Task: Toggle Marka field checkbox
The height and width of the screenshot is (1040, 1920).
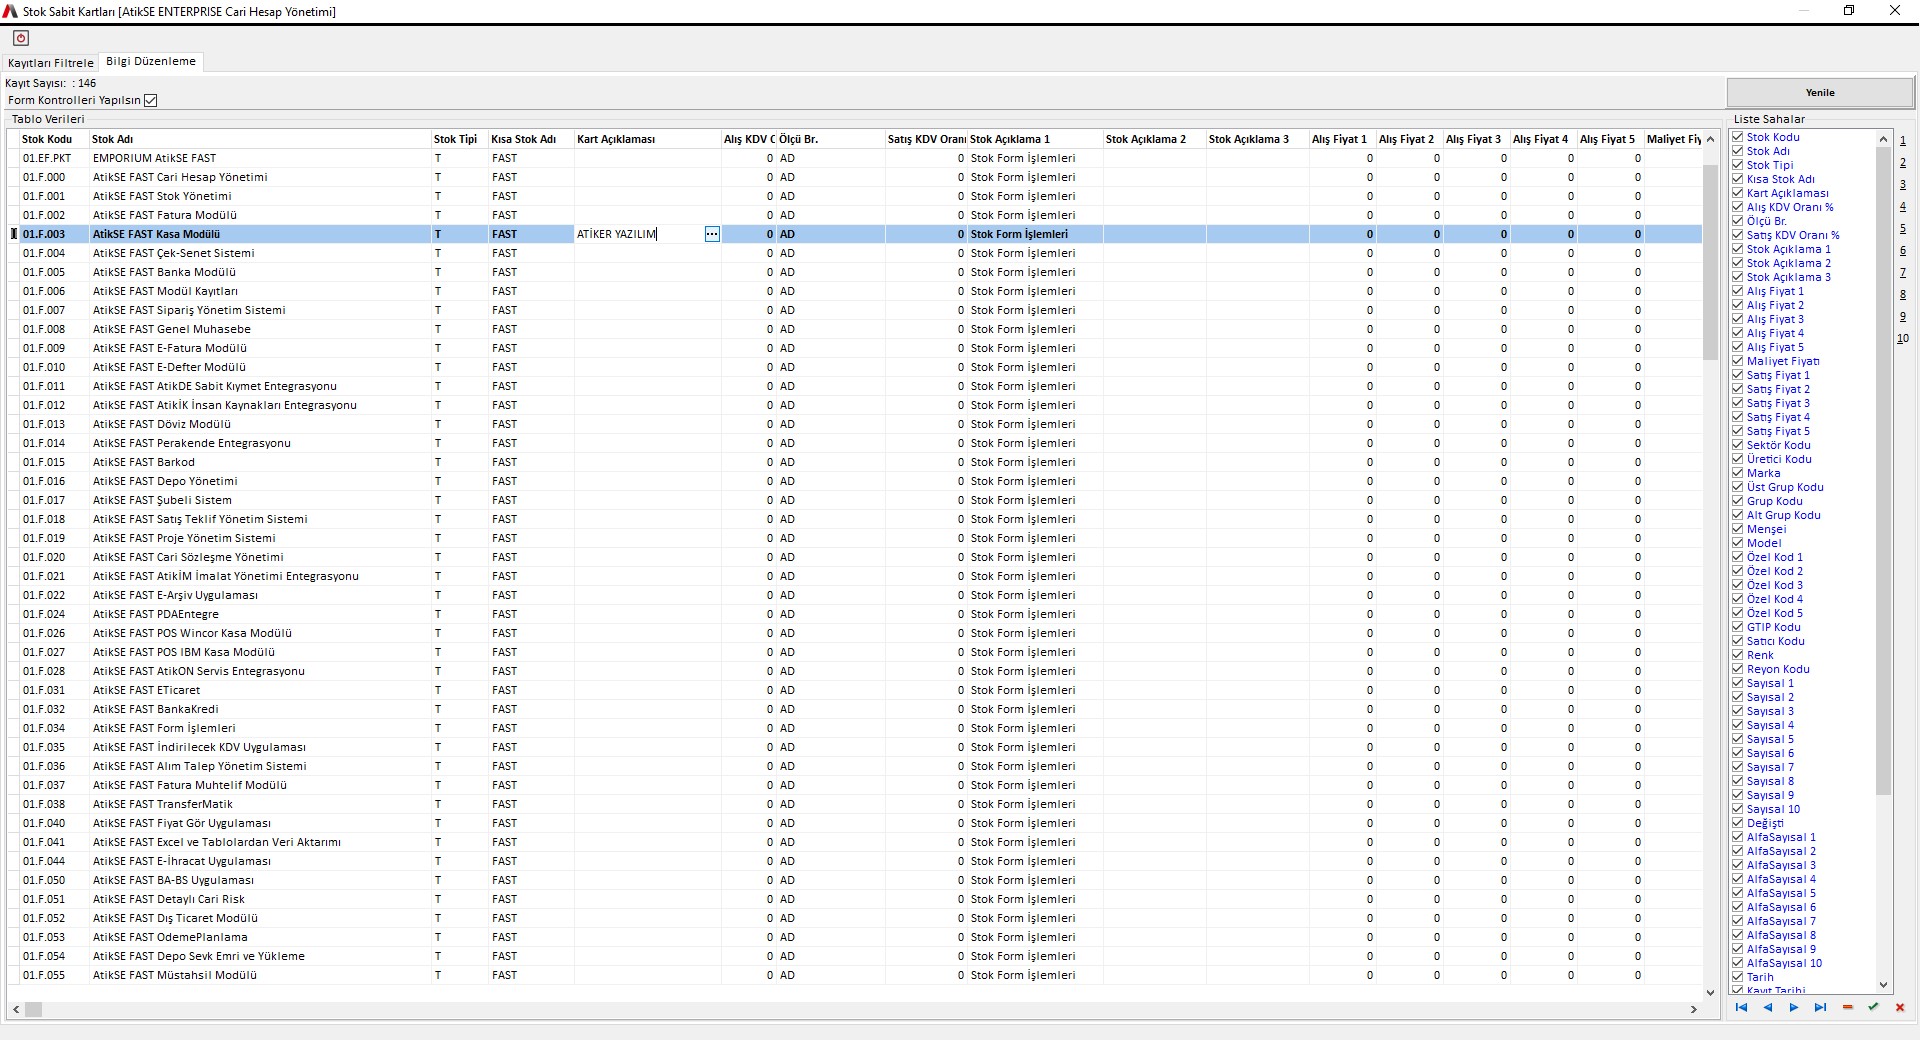Action: coord(1738,473)
